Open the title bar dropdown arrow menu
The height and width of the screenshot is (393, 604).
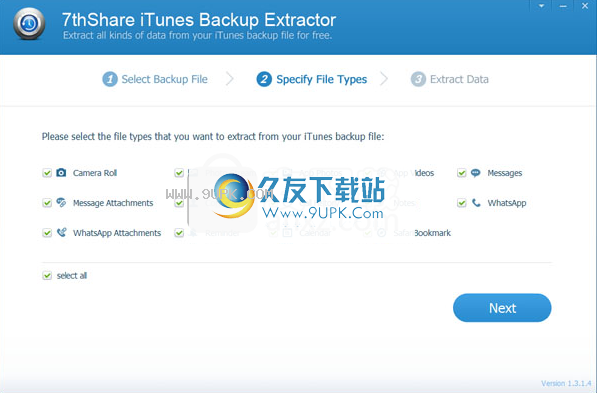coord(542,6)
